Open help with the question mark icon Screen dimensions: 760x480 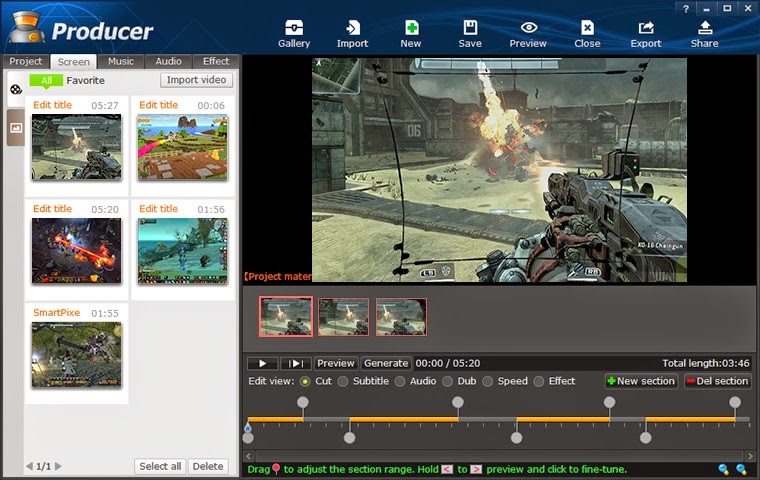pyautogui.click(x=685, y=9)
